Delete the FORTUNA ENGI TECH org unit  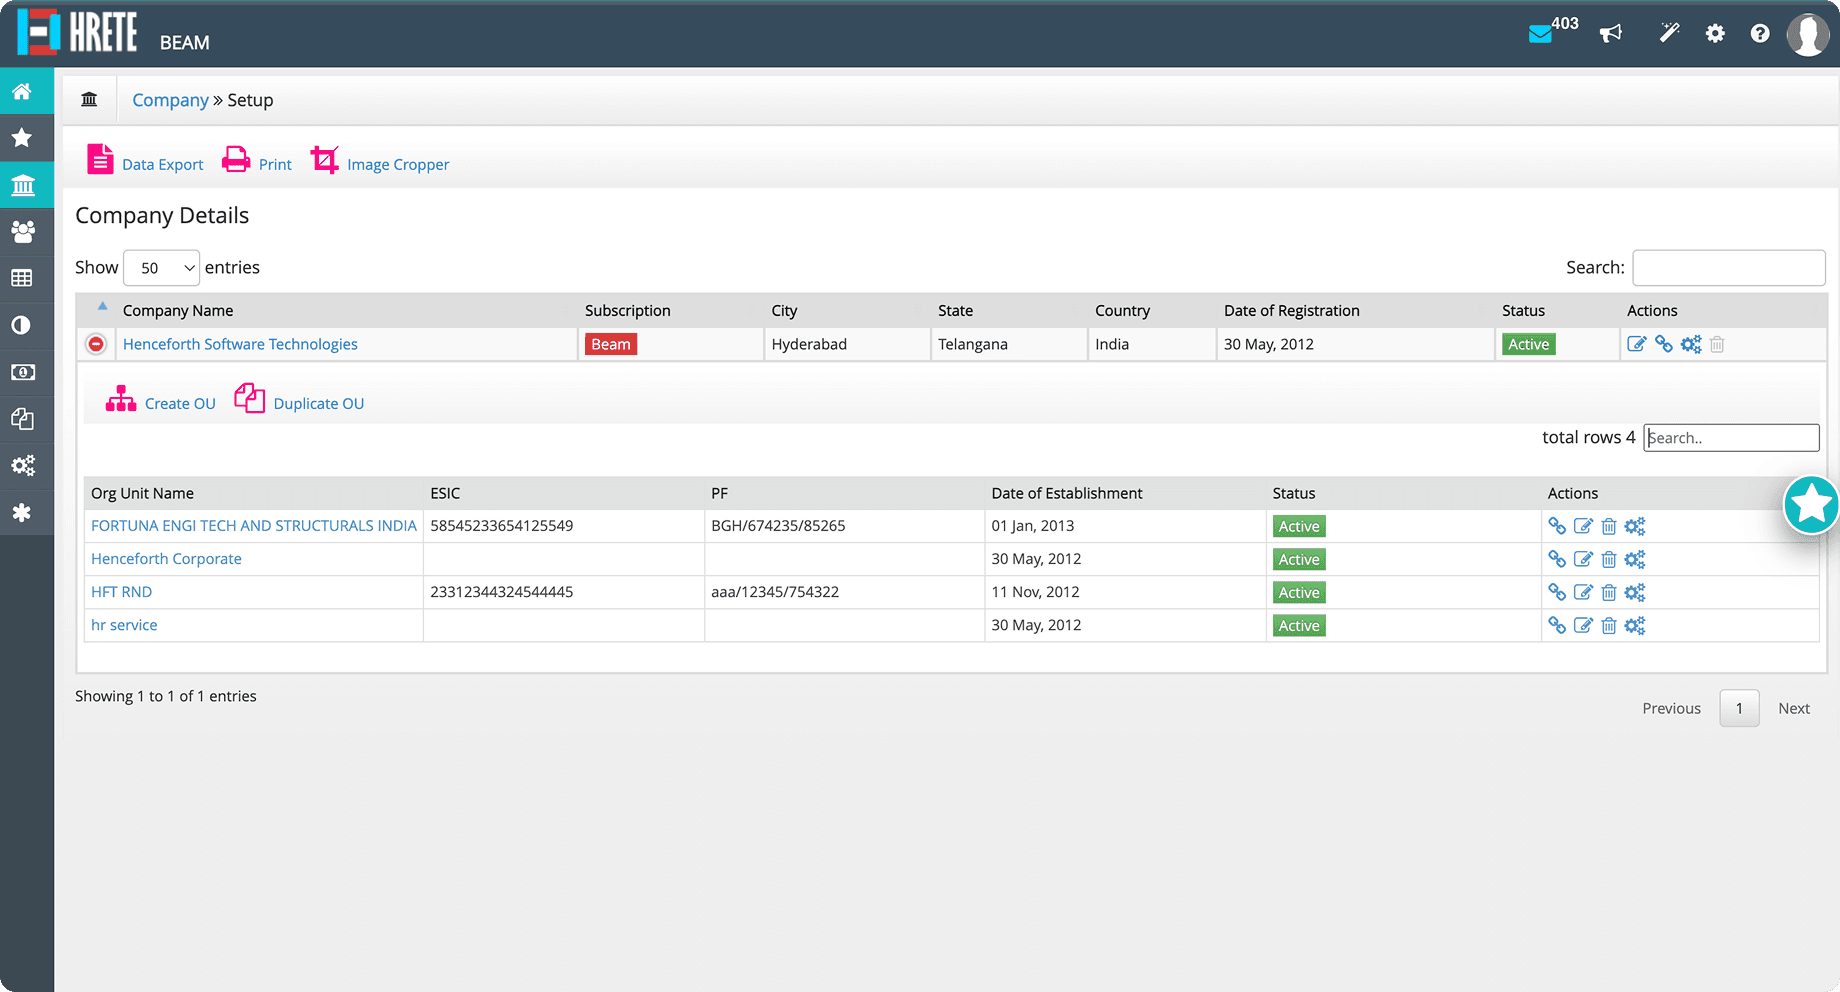[x=1609, y=526]
